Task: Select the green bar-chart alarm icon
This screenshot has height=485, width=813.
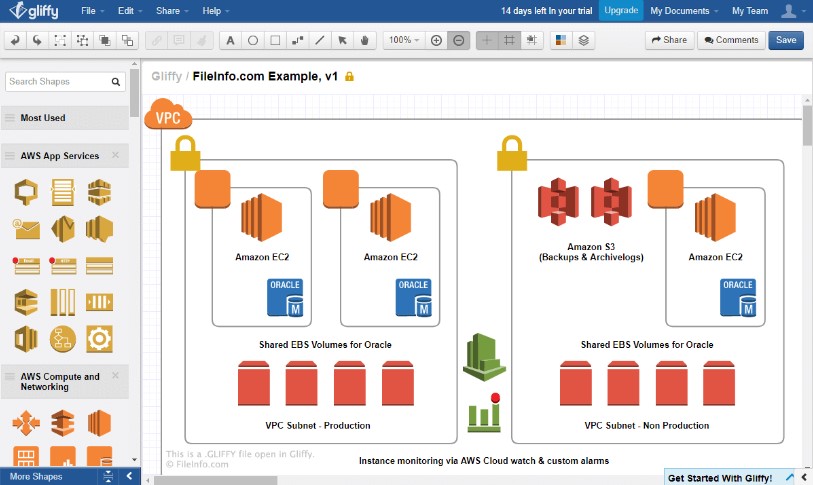Action: [x=484, y=413]
